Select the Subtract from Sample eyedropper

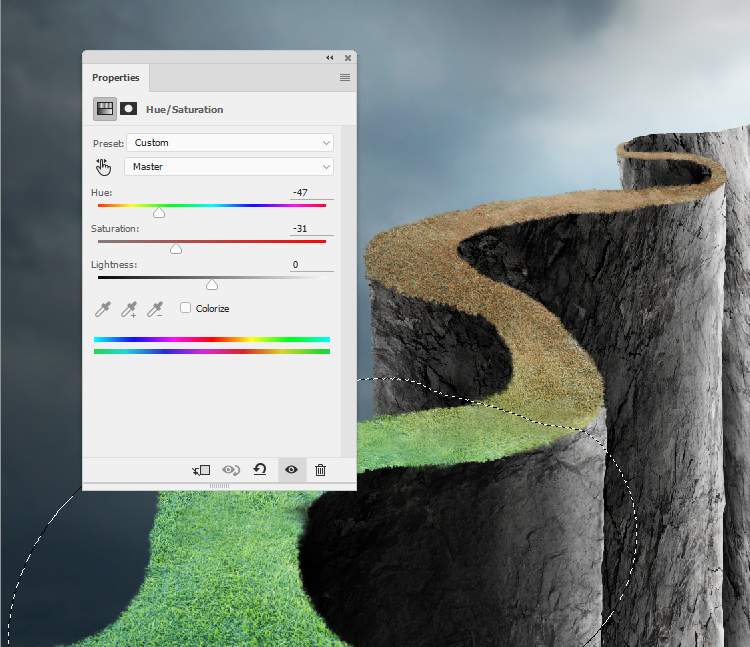pyautogui.click(x=154, y=309)
